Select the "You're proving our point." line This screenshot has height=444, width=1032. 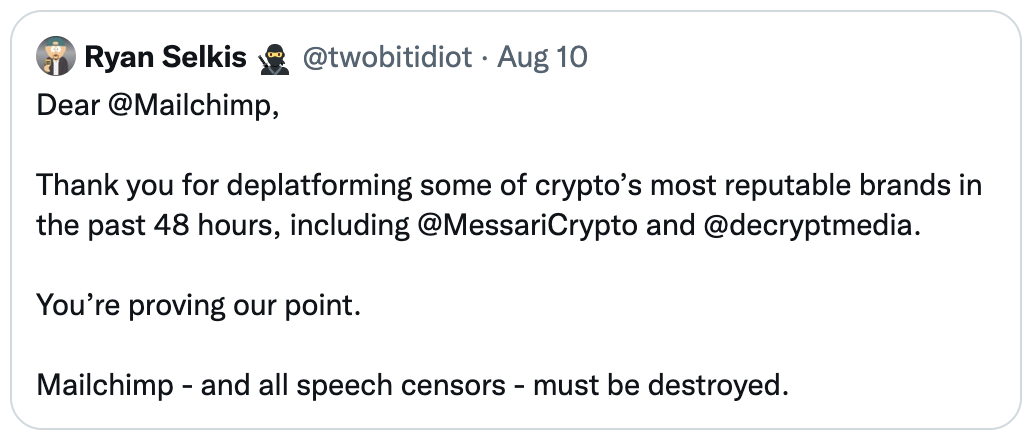pos(197,306)
